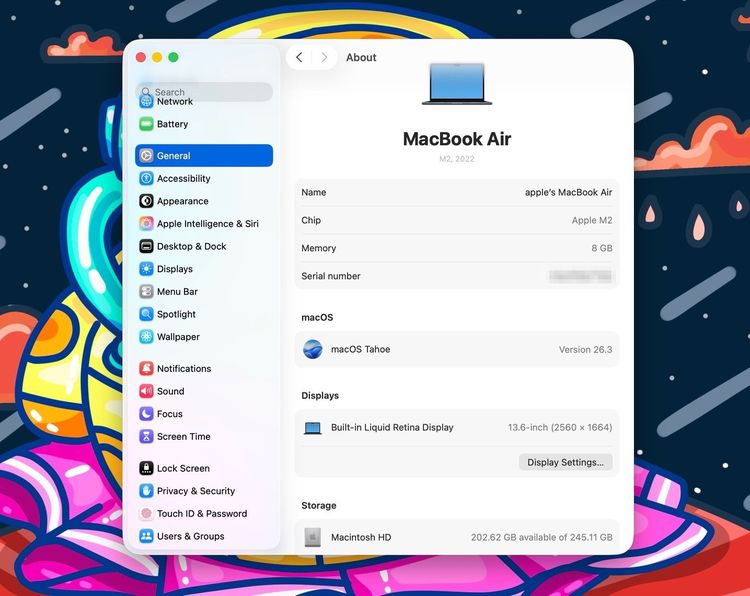Click the Users & Groups icon
The width and height of the screenshot is (750, 596).
pyautogui.click(x=146, y=536)
